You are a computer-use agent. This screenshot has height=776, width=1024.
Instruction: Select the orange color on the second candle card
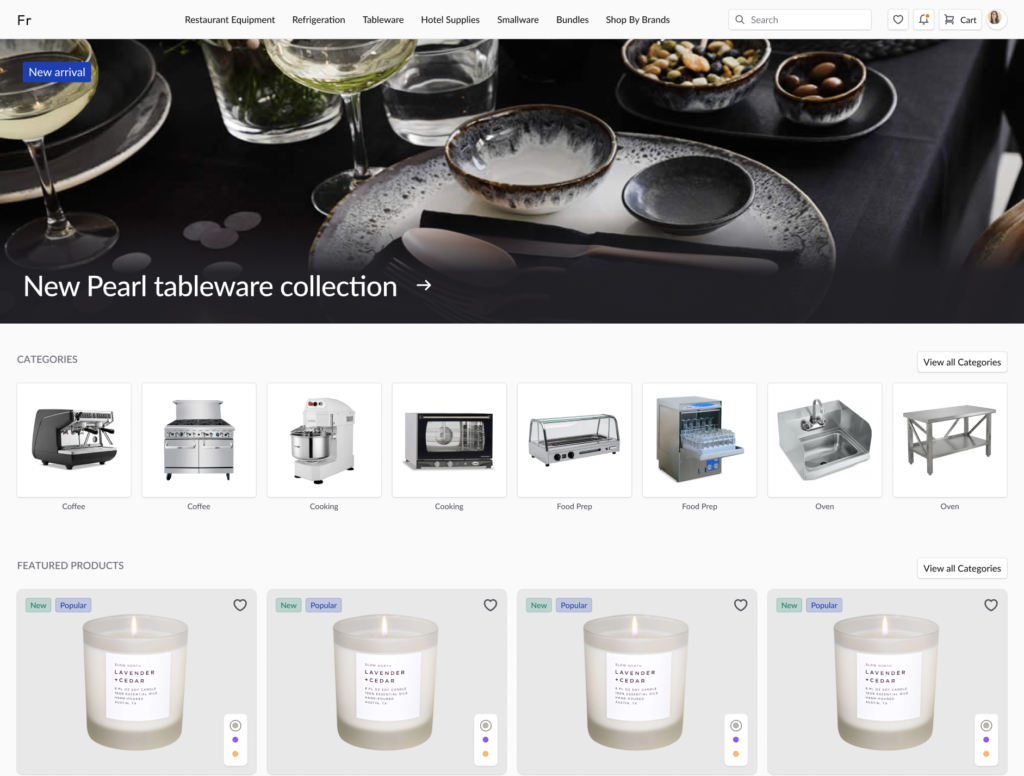tap(485, 754)
